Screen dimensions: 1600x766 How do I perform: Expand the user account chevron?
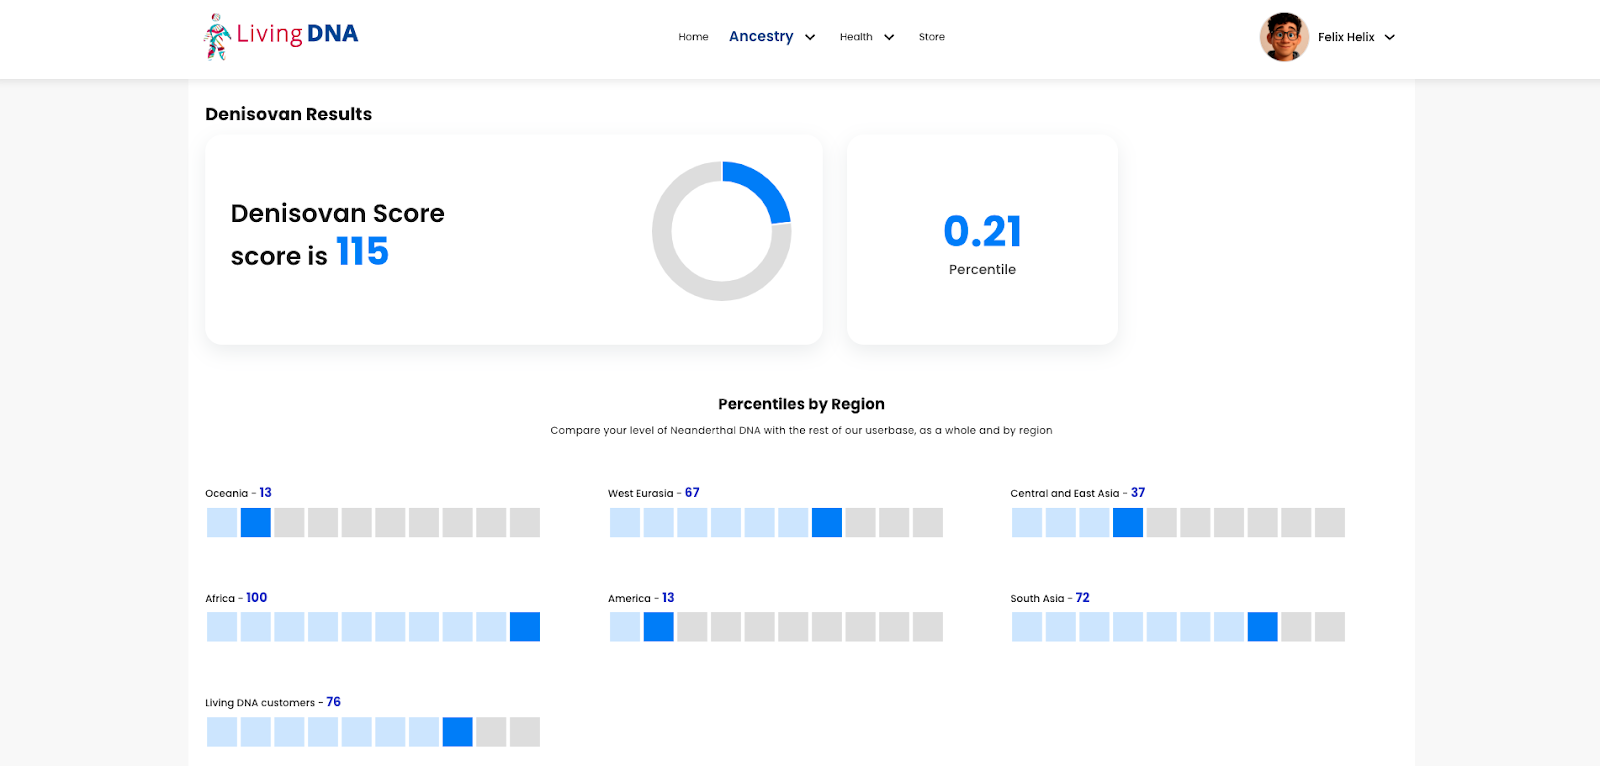(x=1390, y=37)
